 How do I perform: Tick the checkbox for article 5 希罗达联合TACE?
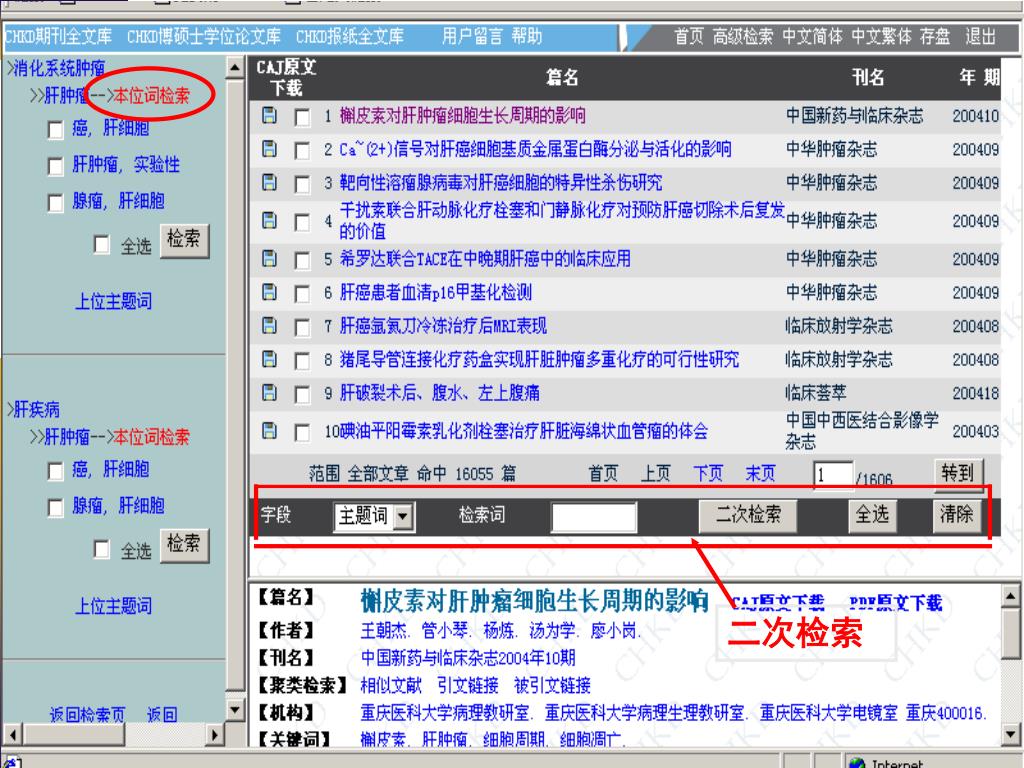(302, 261)
